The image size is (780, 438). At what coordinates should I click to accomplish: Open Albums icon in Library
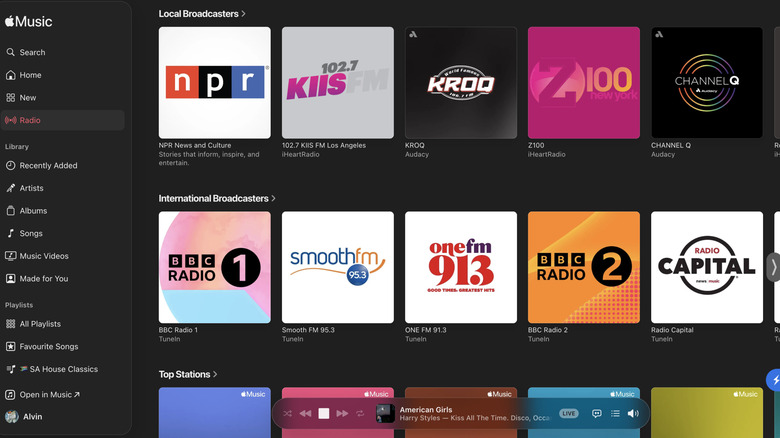click(10, 211)
